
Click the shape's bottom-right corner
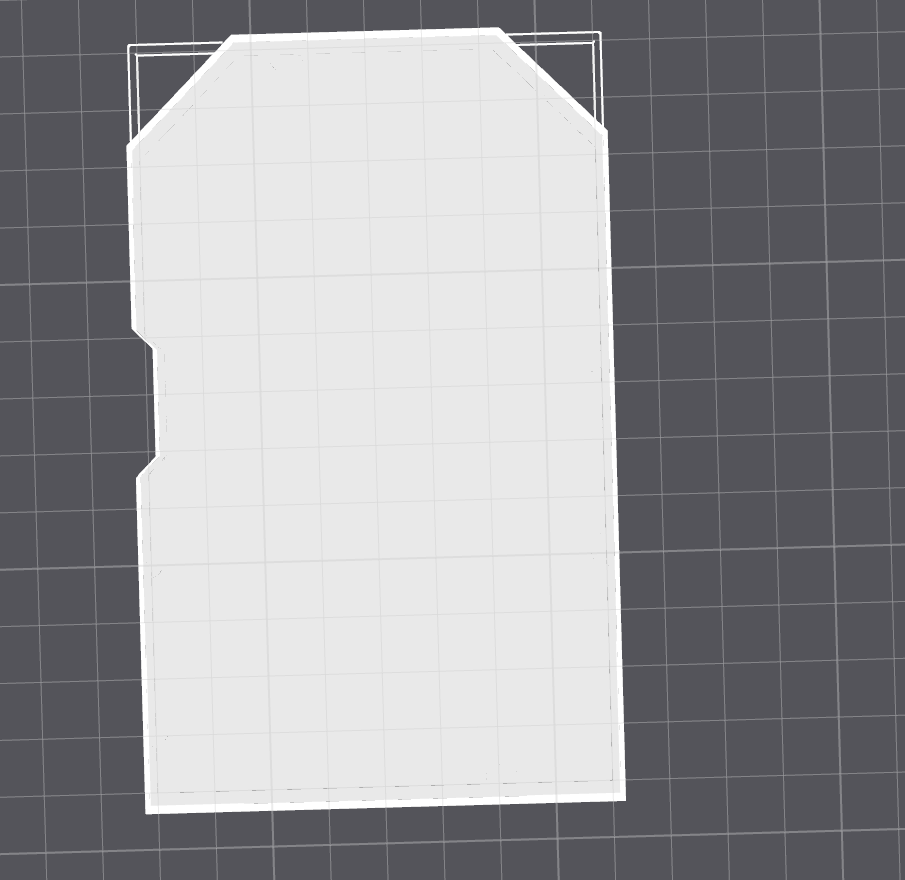621,795
